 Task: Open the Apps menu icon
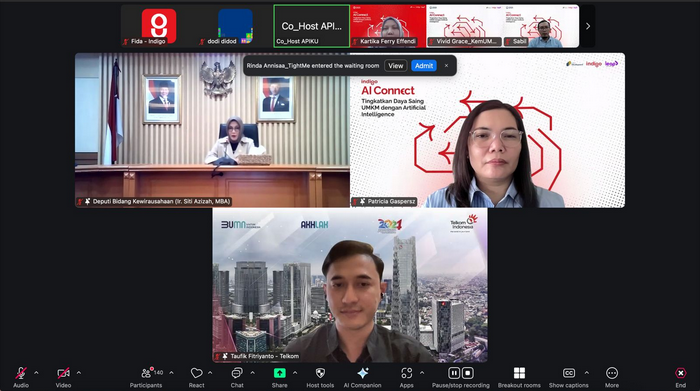tap(406, 373)
